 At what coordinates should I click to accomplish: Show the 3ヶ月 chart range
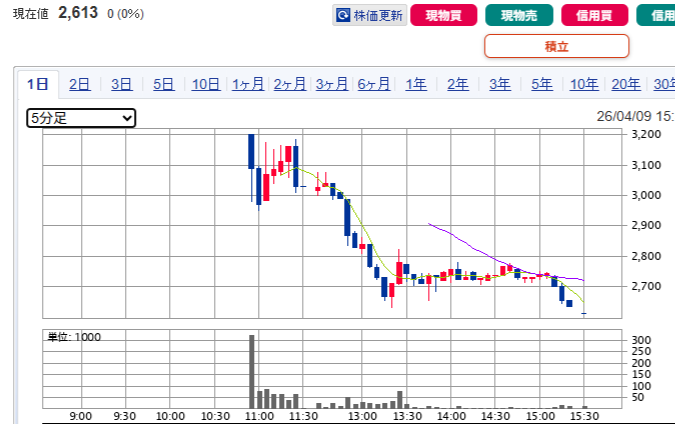332,84
